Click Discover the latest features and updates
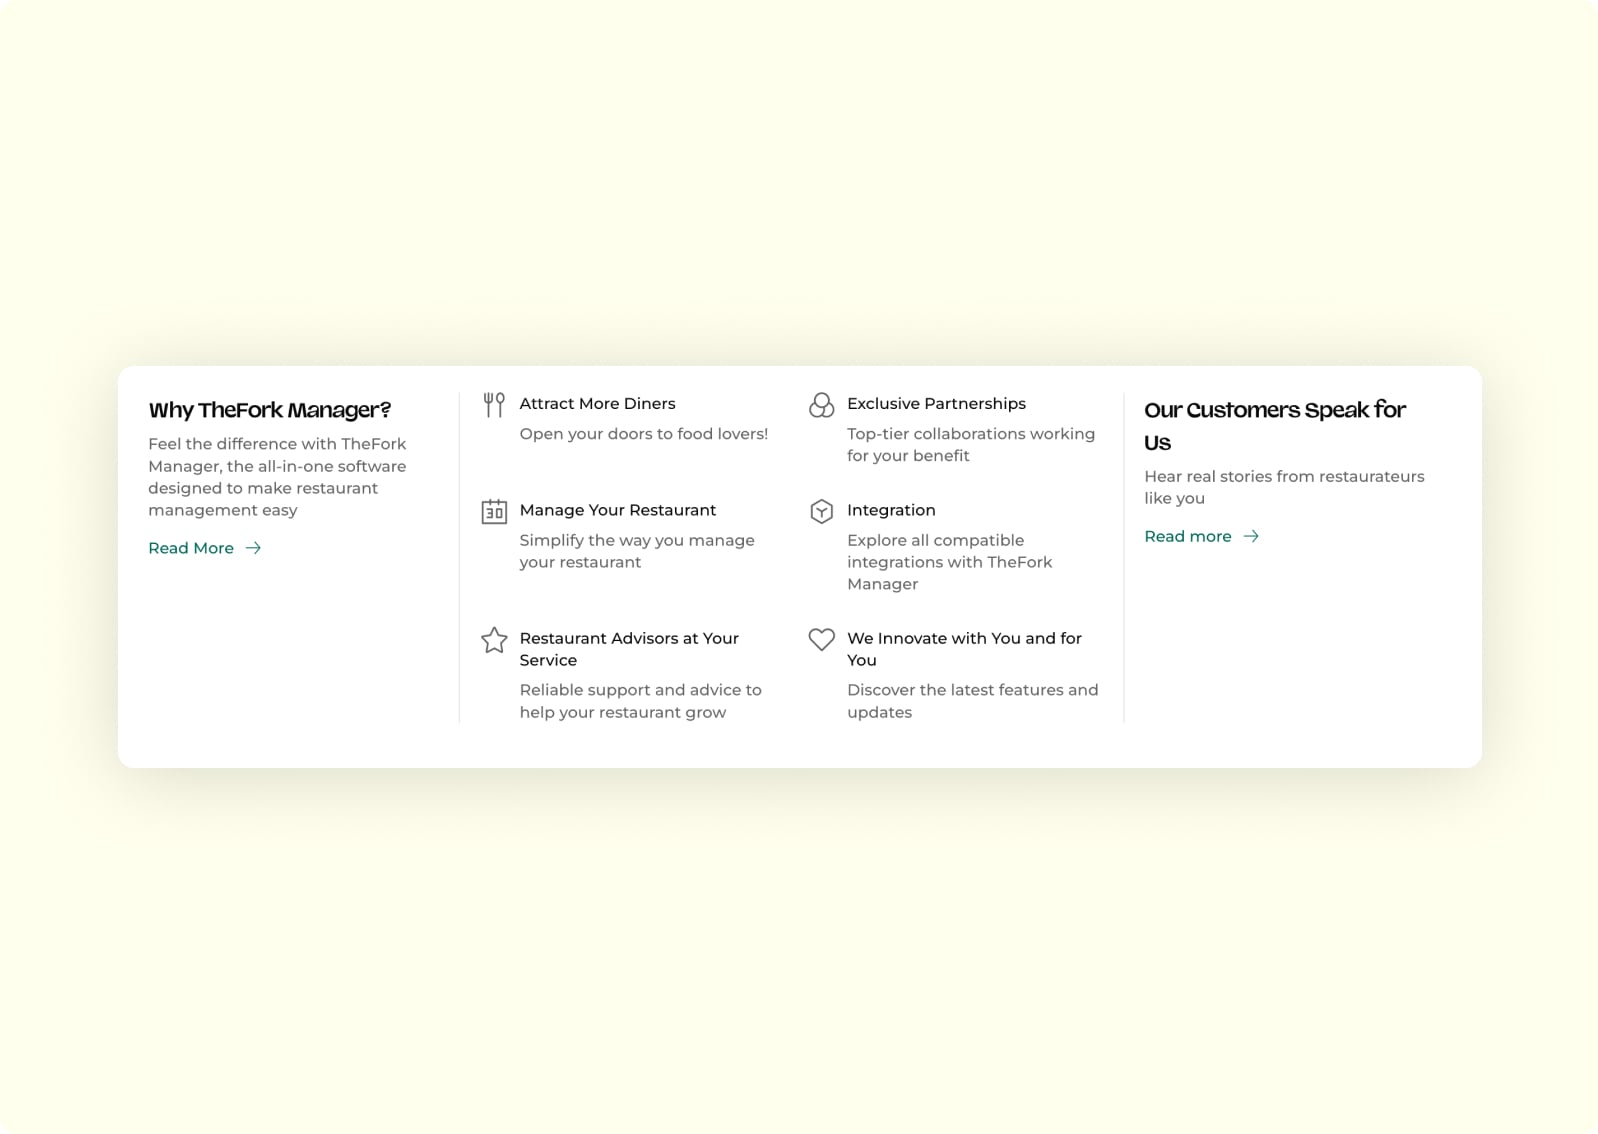 tap(972, 701)
